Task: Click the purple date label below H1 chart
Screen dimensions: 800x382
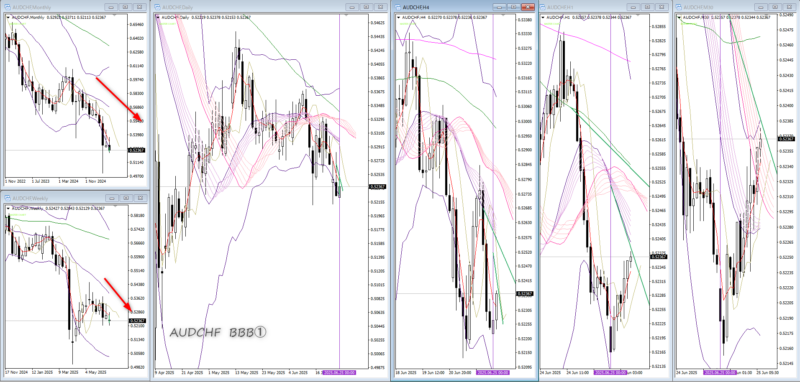Action: (x=611, y=372)
